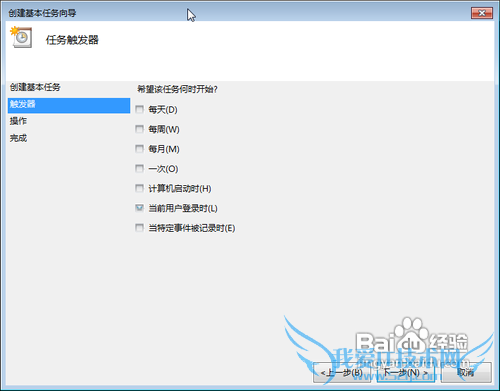
Task: Click the 上一步(B) back button
Action: click(342, 373)
